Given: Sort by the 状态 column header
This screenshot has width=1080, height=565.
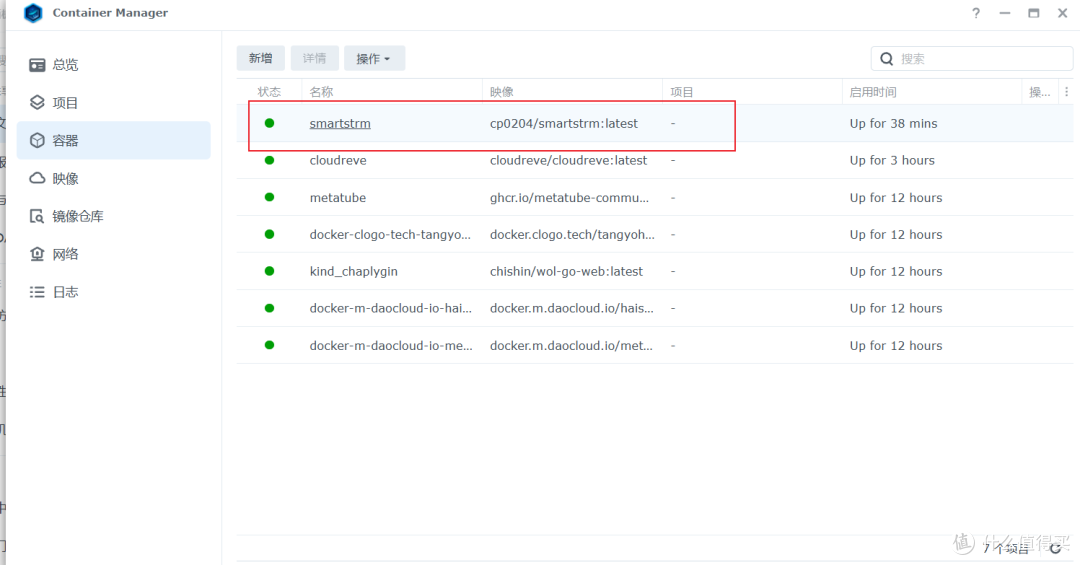Looking at the screenshot, I should (269, 92).
